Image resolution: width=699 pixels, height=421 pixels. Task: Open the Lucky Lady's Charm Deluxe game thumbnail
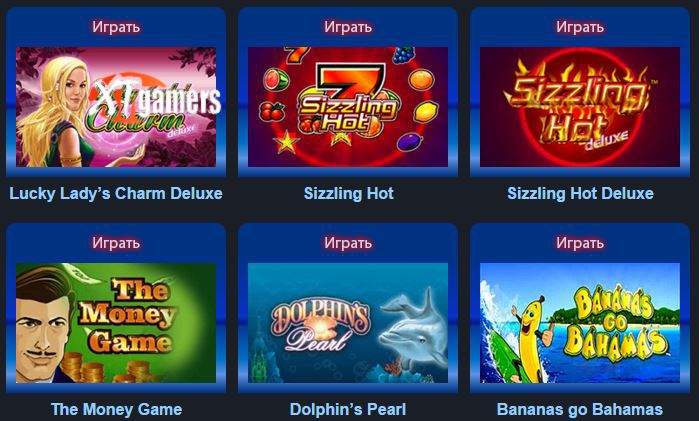(x=116, y=107)
